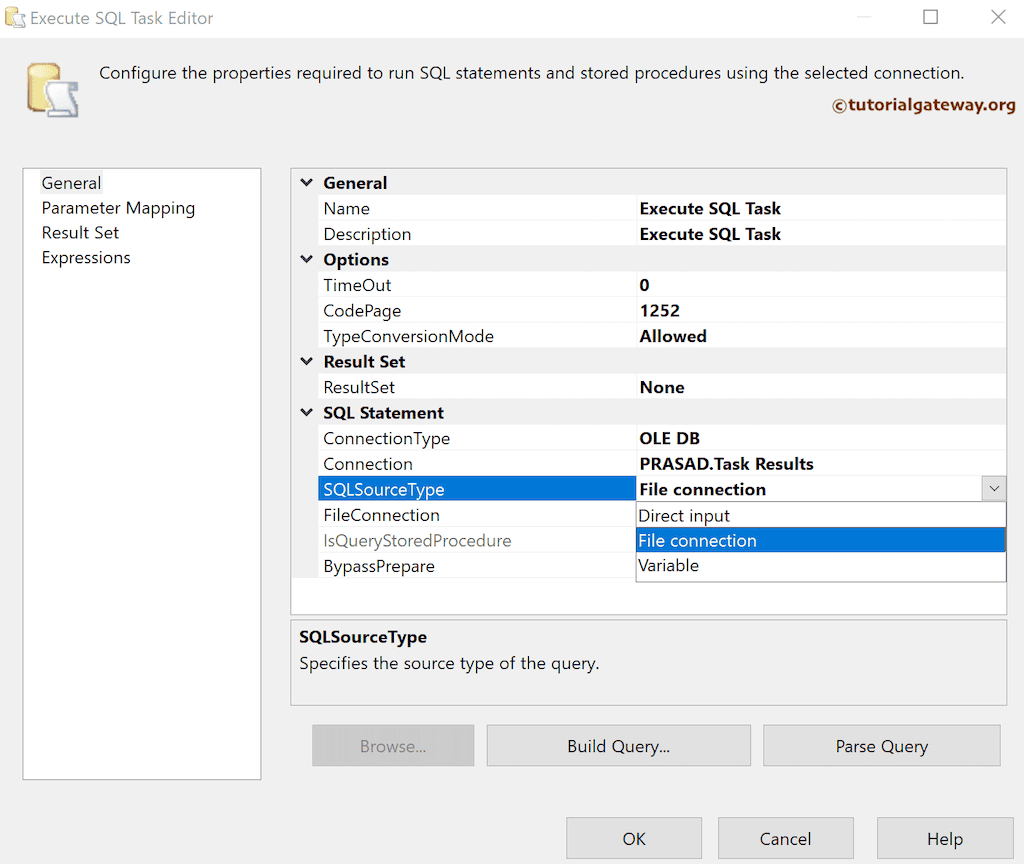Collapse the Options section chevron
The height and width of the screenshot is (864, 1024).
point(306,259)
